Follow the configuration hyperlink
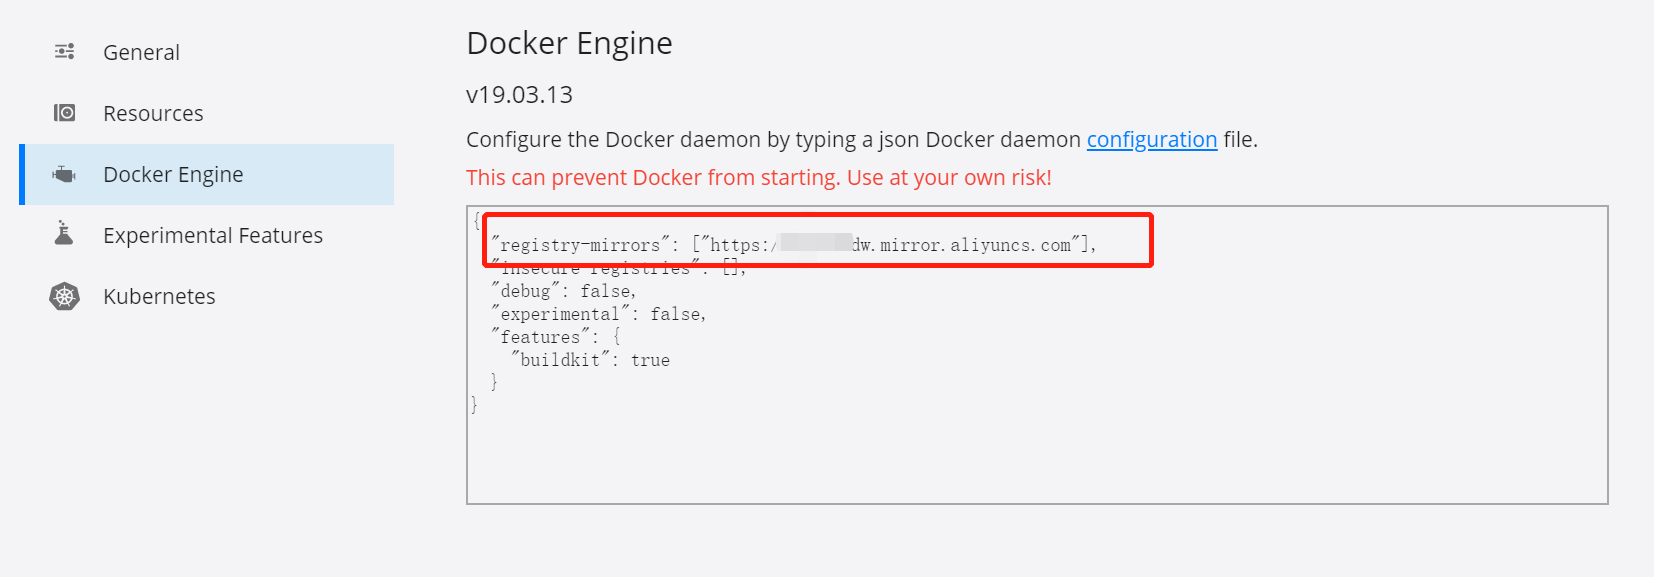This screenshot has height=577, width=1654. click(x=1152, y=139)
